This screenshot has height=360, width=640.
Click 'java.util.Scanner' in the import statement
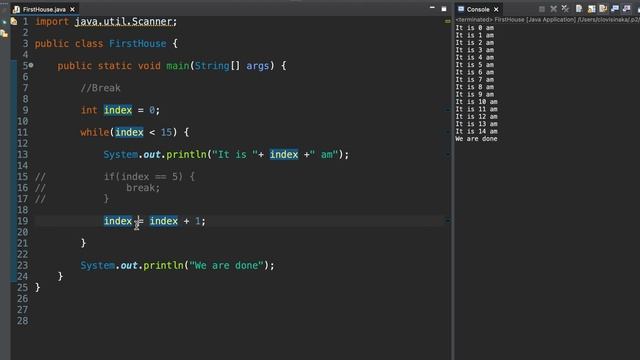tap(124, 22)
